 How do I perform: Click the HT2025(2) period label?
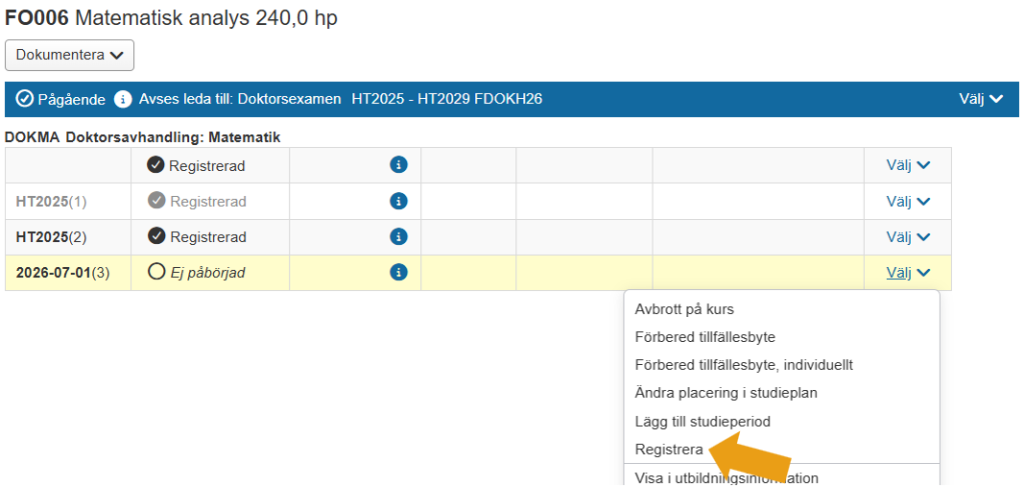click(x=52, y=237)
